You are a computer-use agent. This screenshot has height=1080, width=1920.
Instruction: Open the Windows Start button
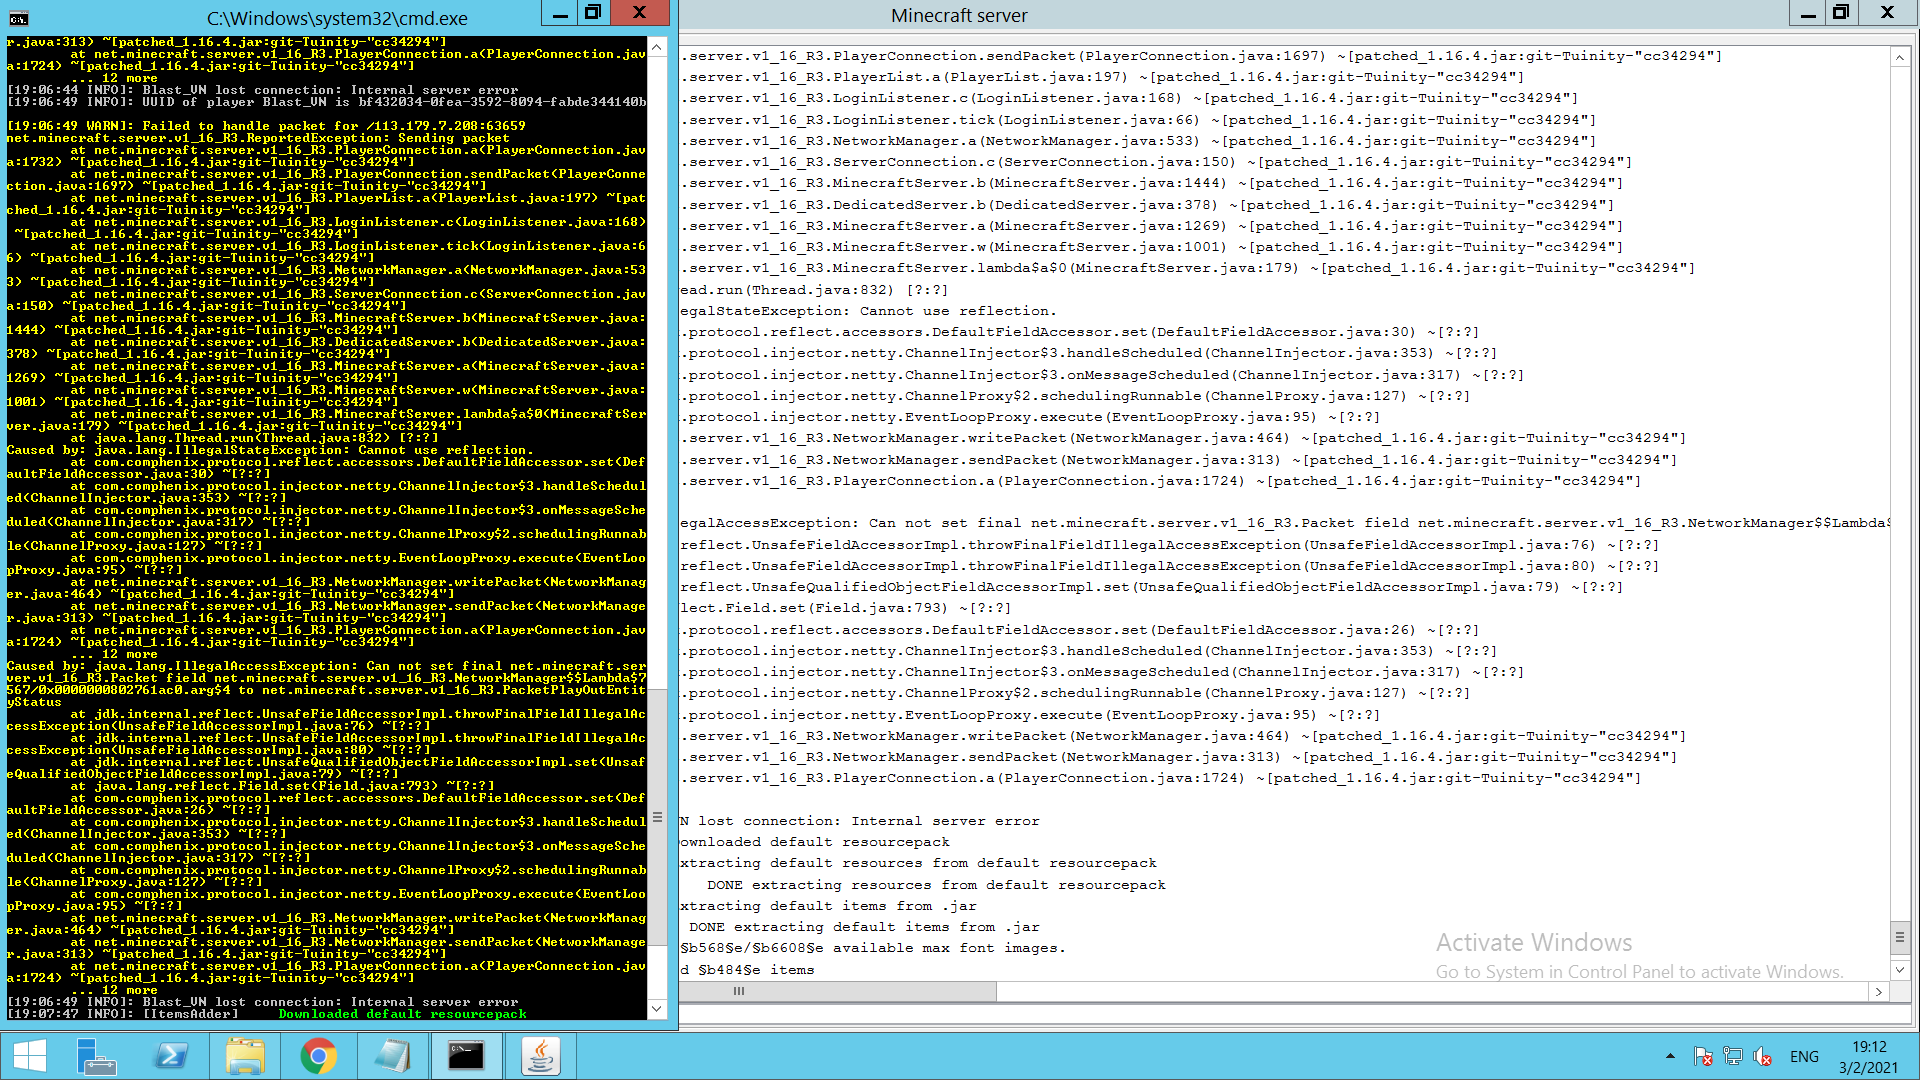[30, 1056]
